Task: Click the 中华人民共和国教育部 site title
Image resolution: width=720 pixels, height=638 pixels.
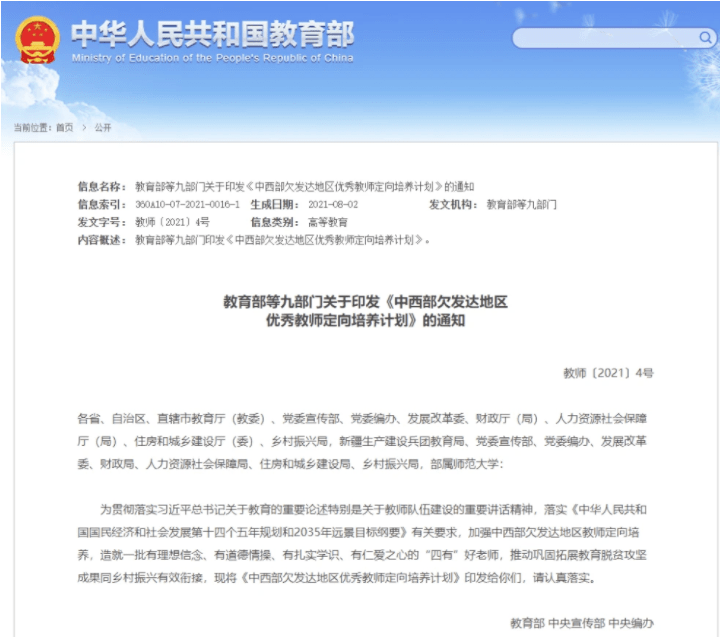Action: (213, 34)
